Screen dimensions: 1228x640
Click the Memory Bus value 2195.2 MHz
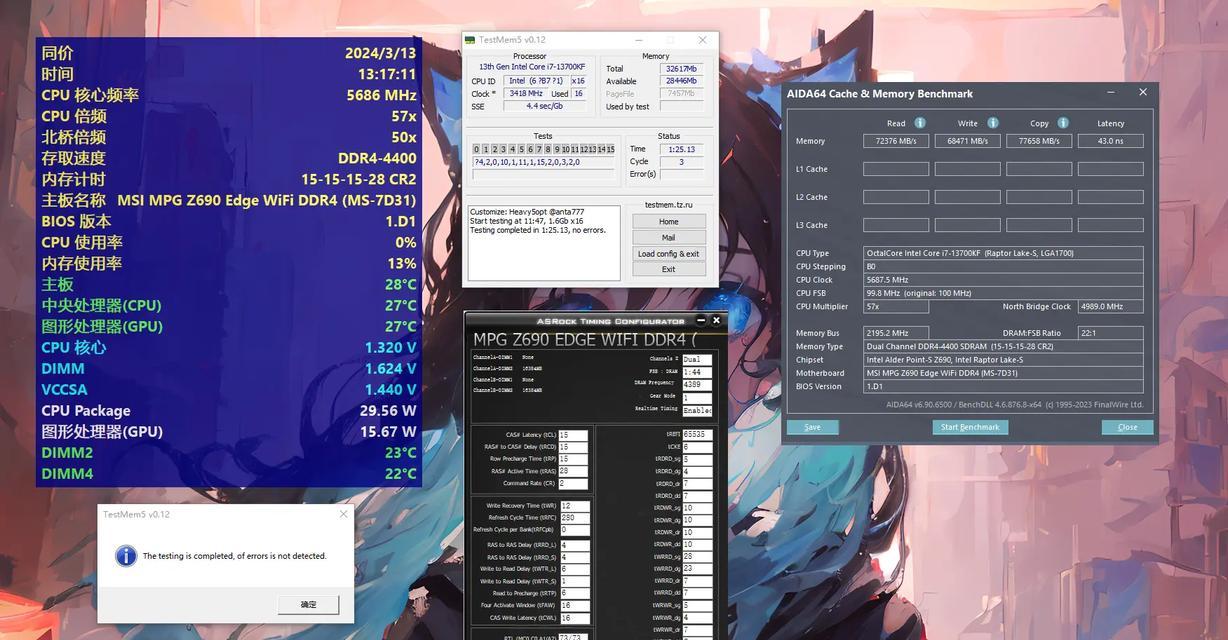[896, 333]
